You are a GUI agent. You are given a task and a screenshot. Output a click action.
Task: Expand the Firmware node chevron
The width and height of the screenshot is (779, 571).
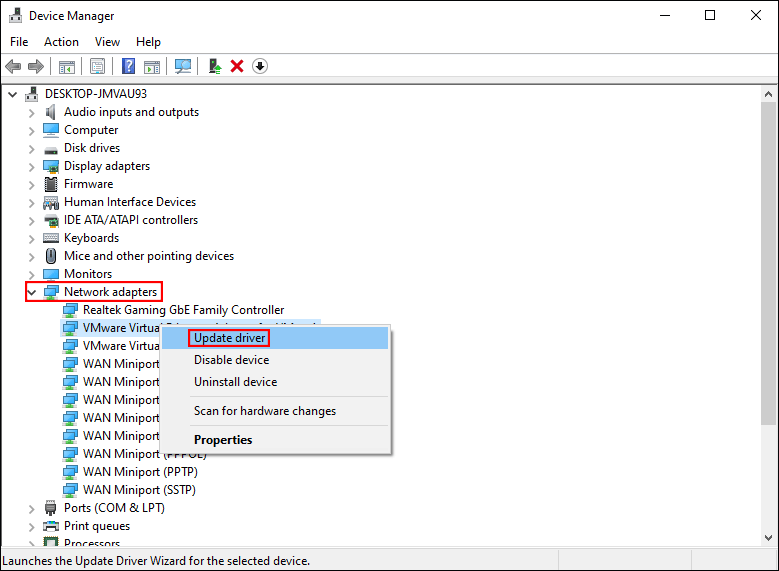click(32, 185)
